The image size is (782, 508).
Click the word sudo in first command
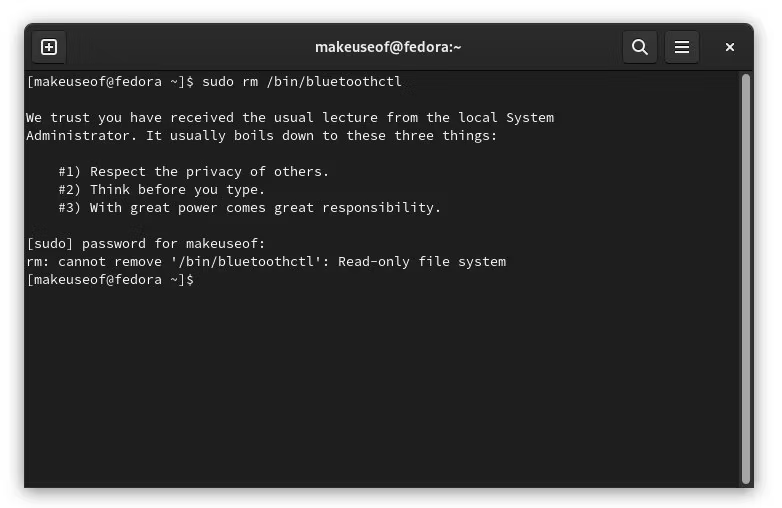(218, 82)
